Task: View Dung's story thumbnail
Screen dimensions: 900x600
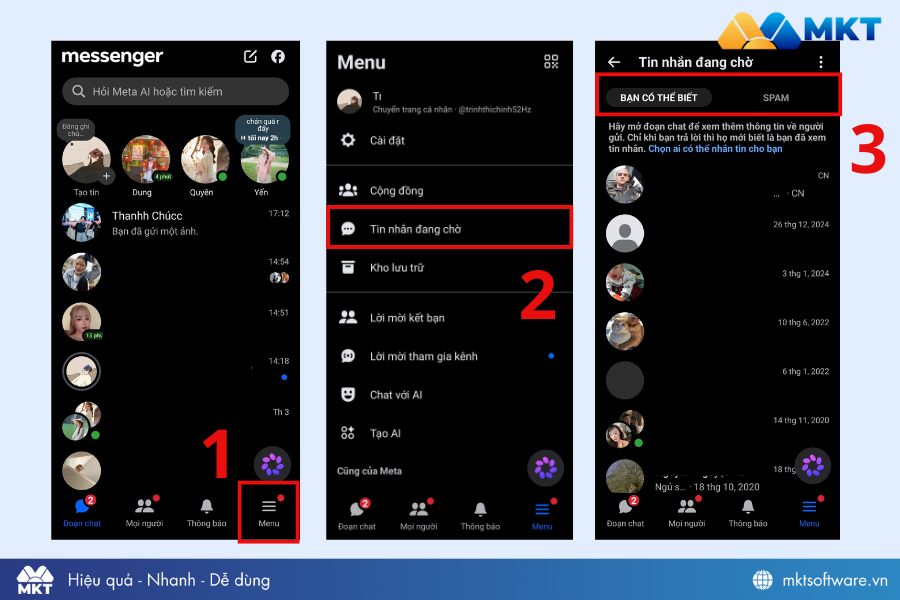Action: tap(146, 160)
